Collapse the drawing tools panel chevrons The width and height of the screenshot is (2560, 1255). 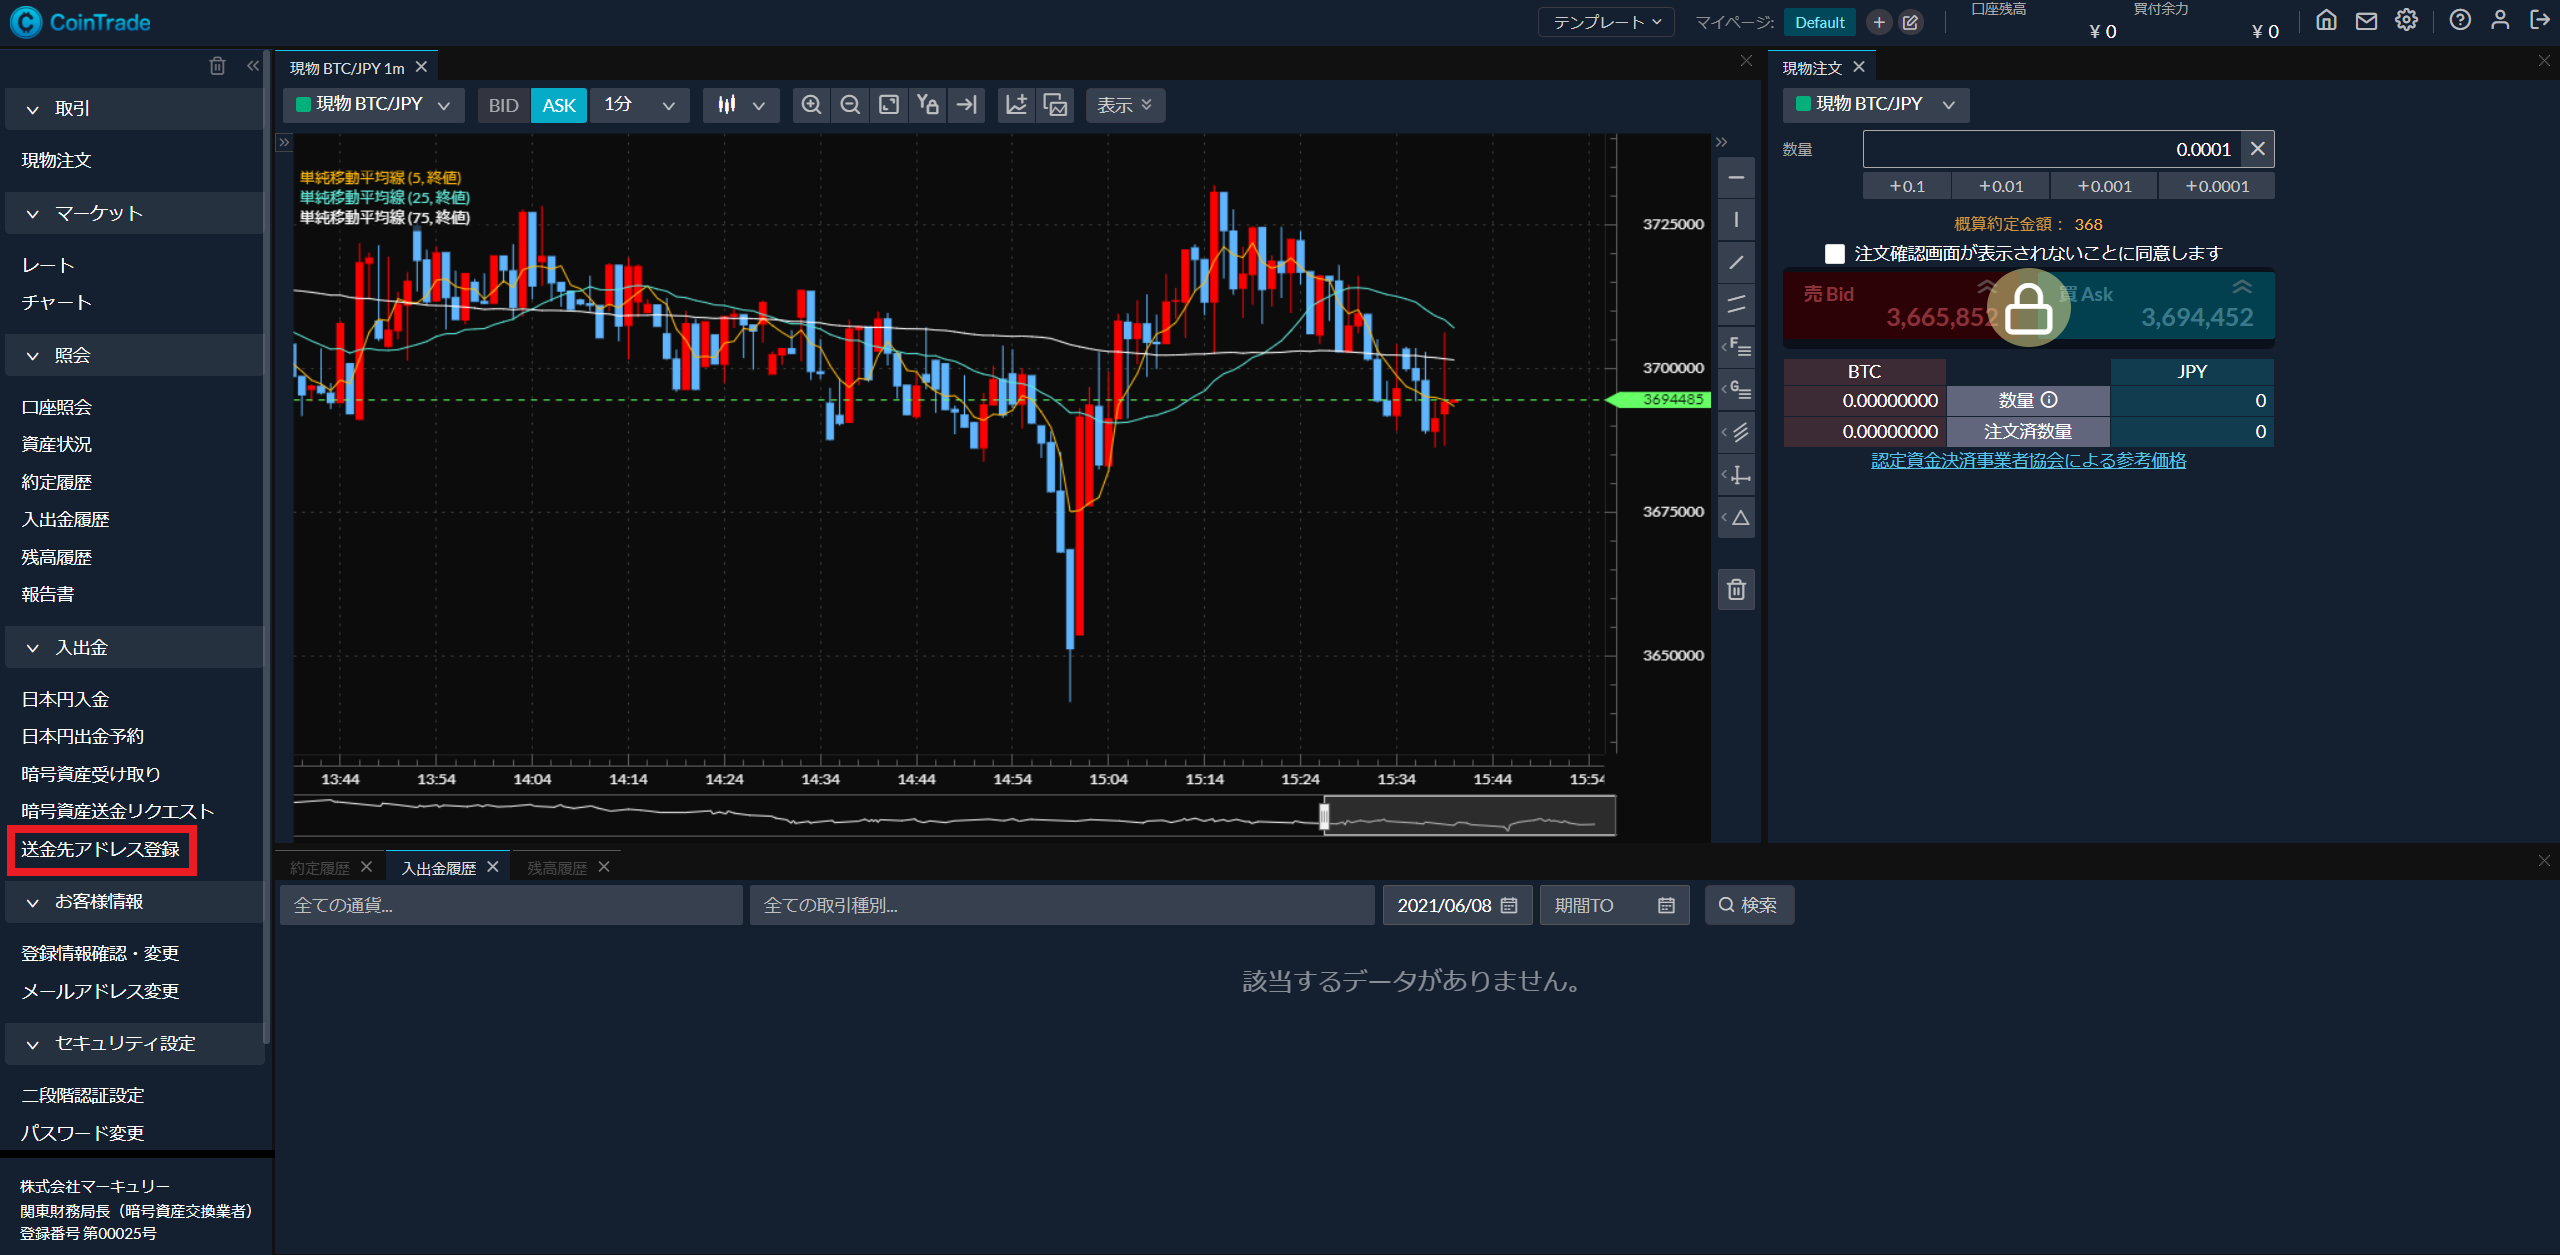[1722, 142]
